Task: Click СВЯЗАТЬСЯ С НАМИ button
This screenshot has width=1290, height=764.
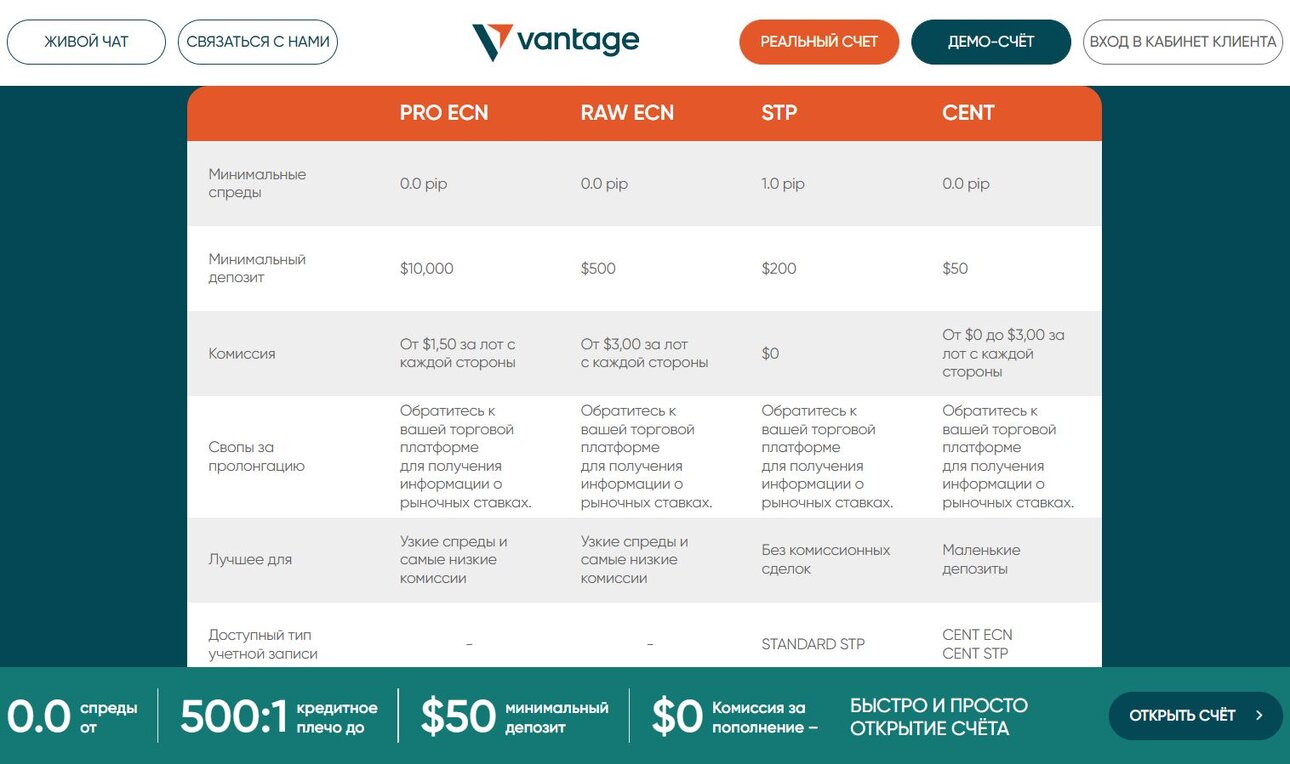Action: click(258, 42)
